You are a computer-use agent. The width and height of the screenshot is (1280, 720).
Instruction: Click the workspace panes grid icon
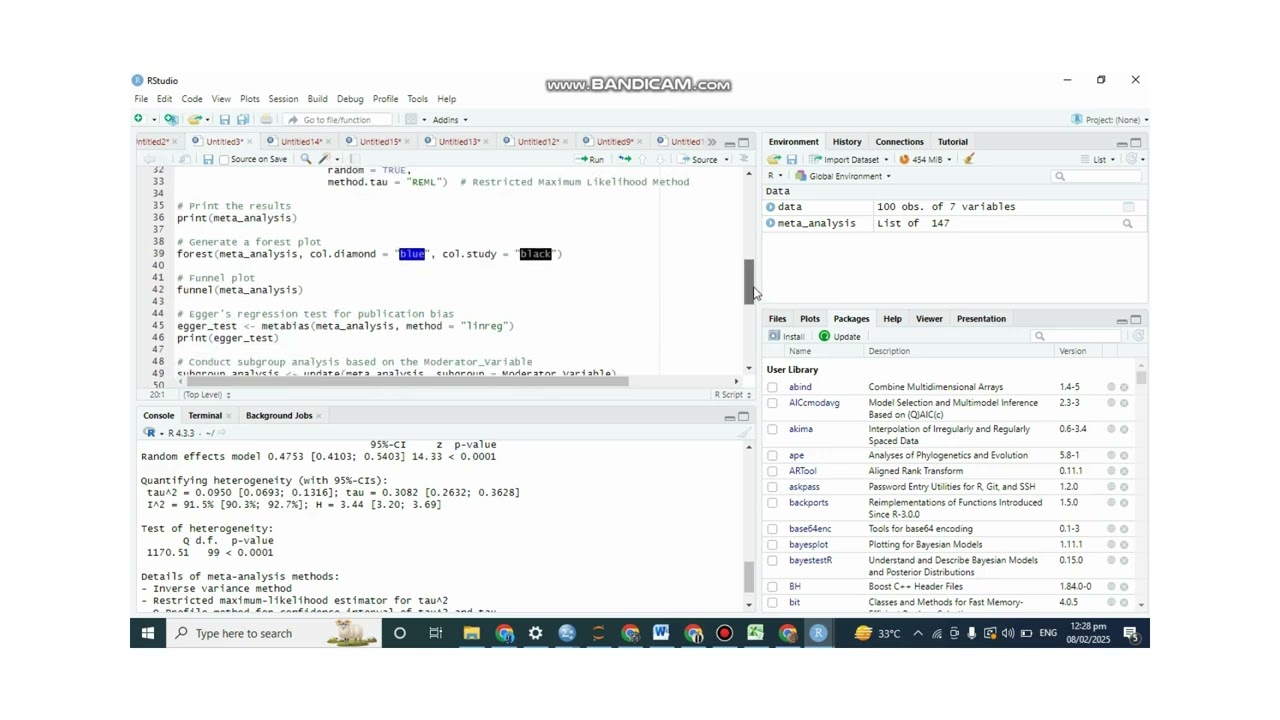point(411,119)
